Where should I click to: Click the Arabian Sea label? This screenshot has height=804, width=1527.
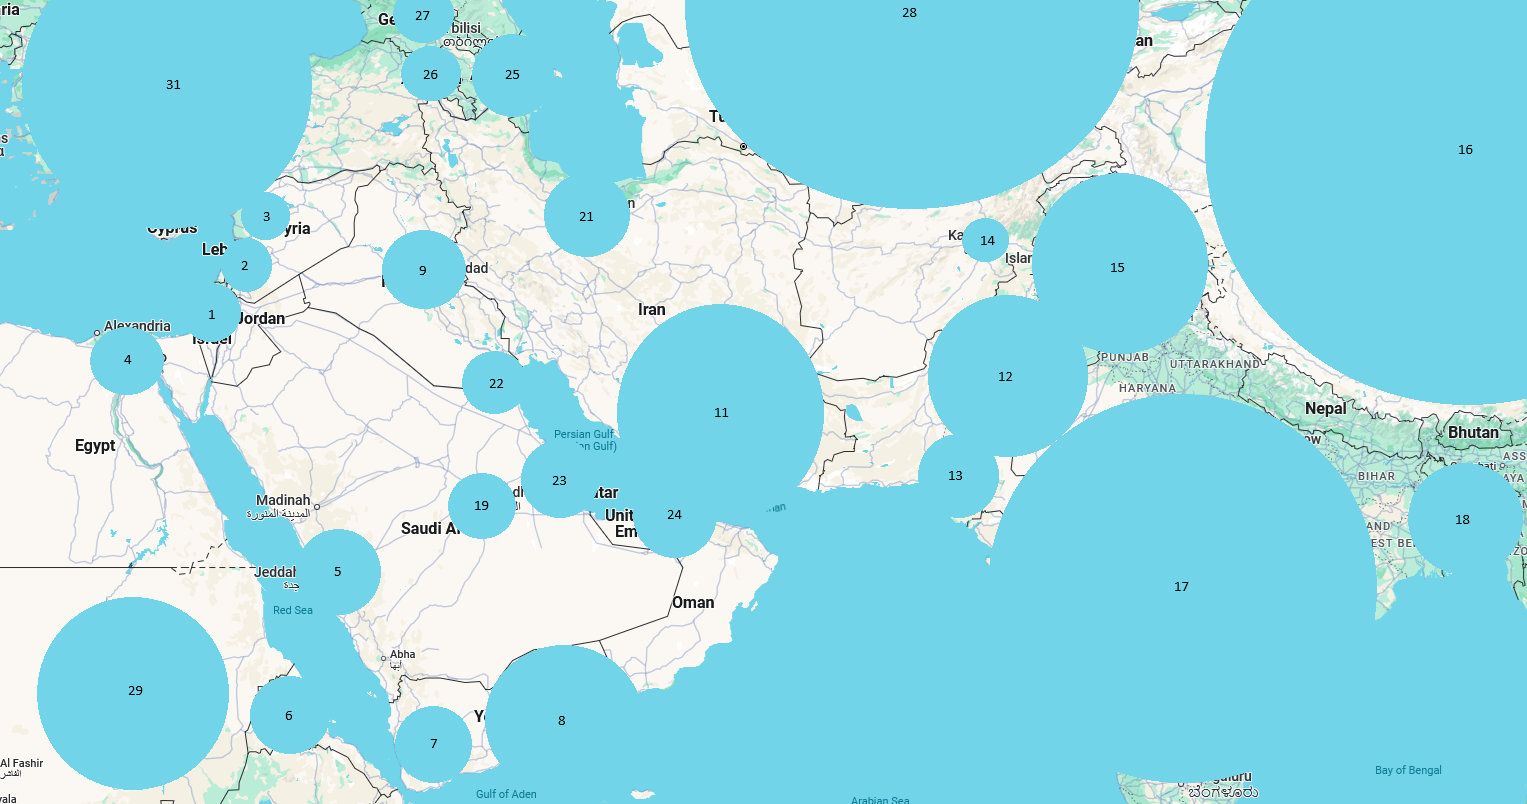tap(880, 800)
